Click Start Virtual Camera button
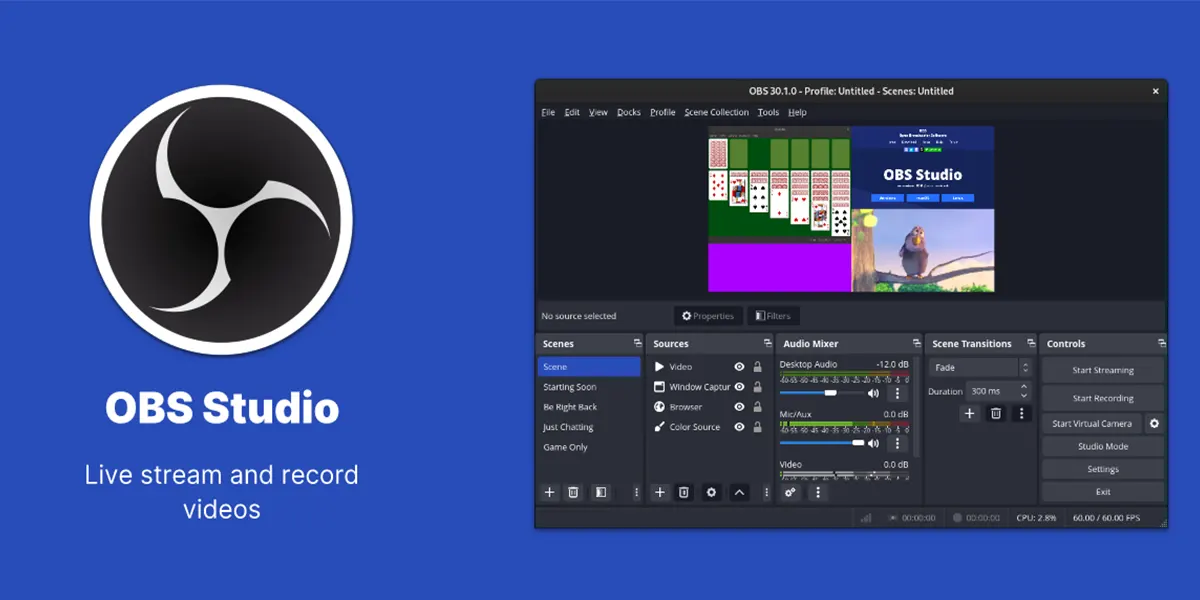The height and width of the screenshot is (600, 1200). click(x=1092, y=424)
